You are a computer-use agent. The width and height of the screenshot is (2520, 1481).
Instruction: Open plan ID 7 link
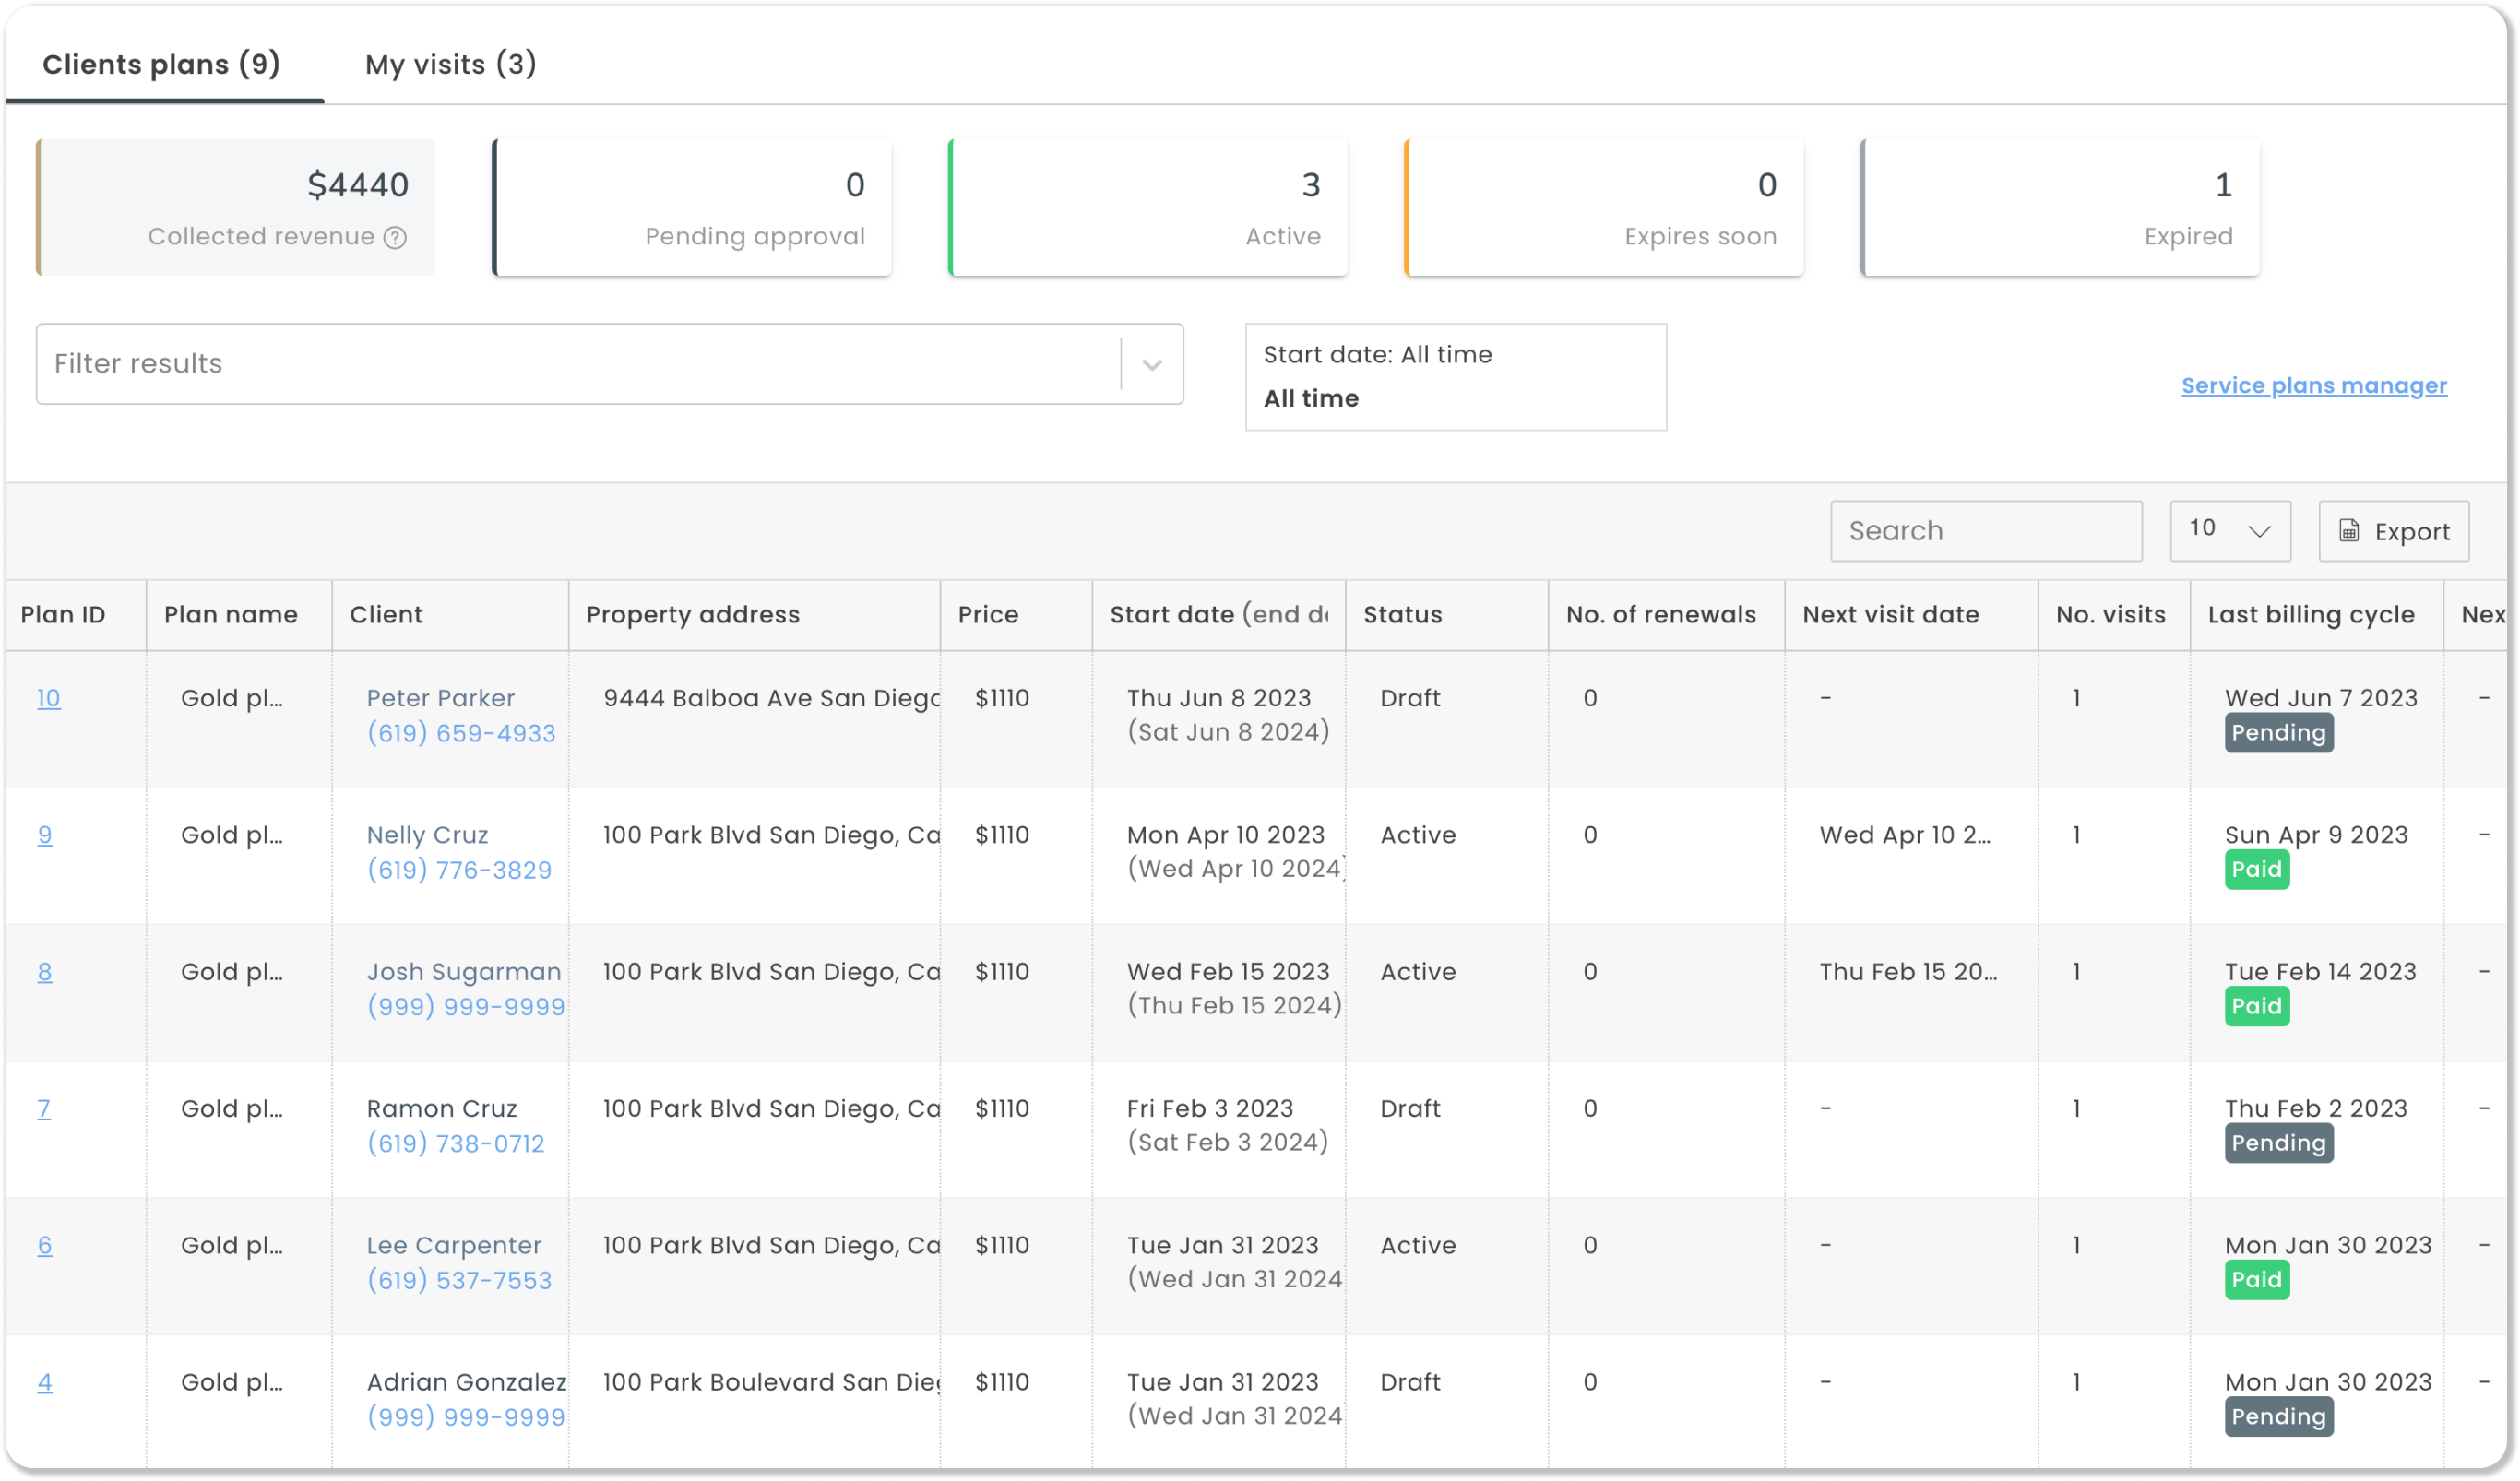tap(44, 1108)
